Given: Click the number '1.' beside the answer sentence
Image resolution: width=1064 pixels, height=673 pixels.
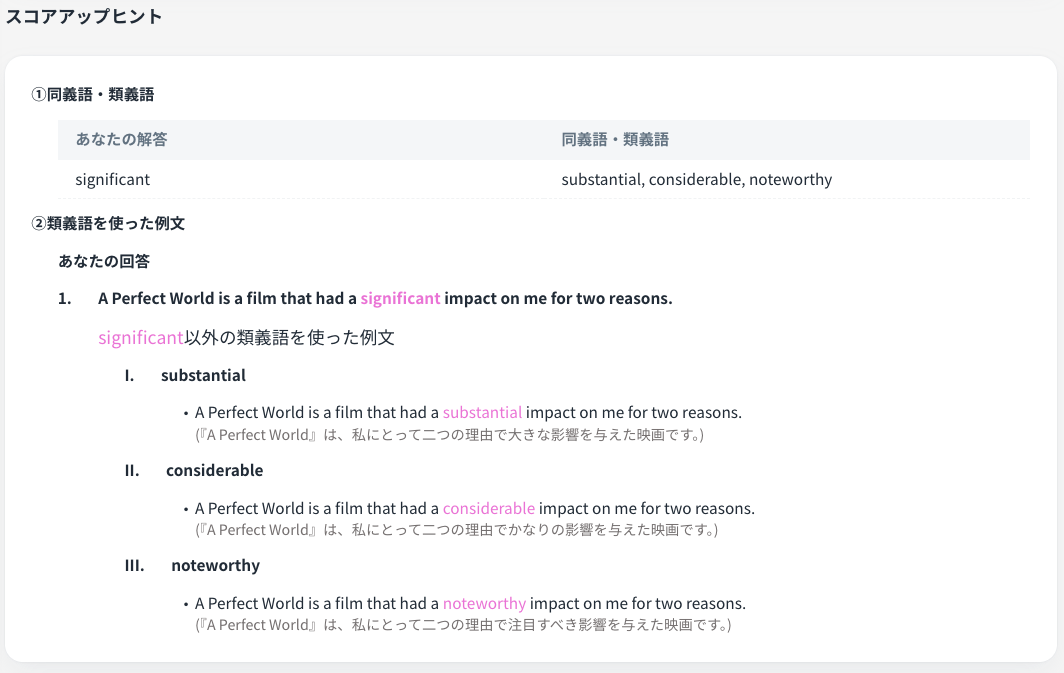Looking at the screenshot, I should [65, 299].
